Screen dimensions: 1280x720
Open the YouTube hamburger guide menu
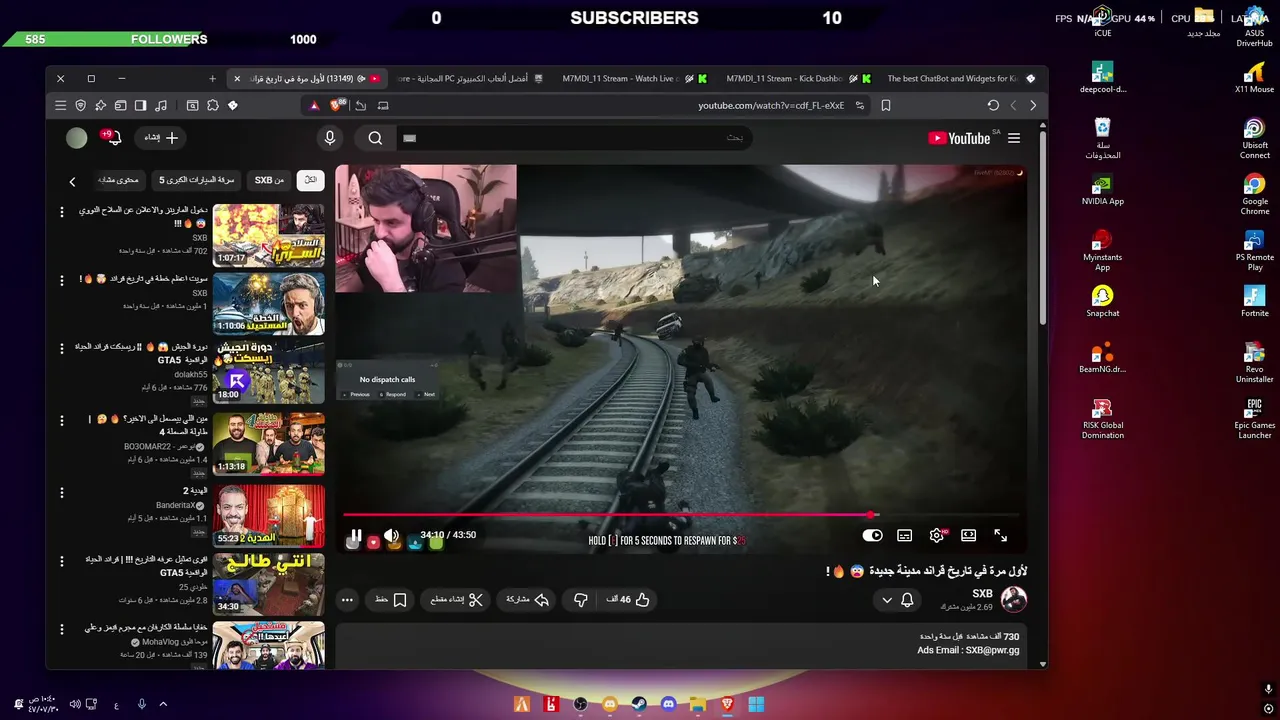coord(1014,139)
